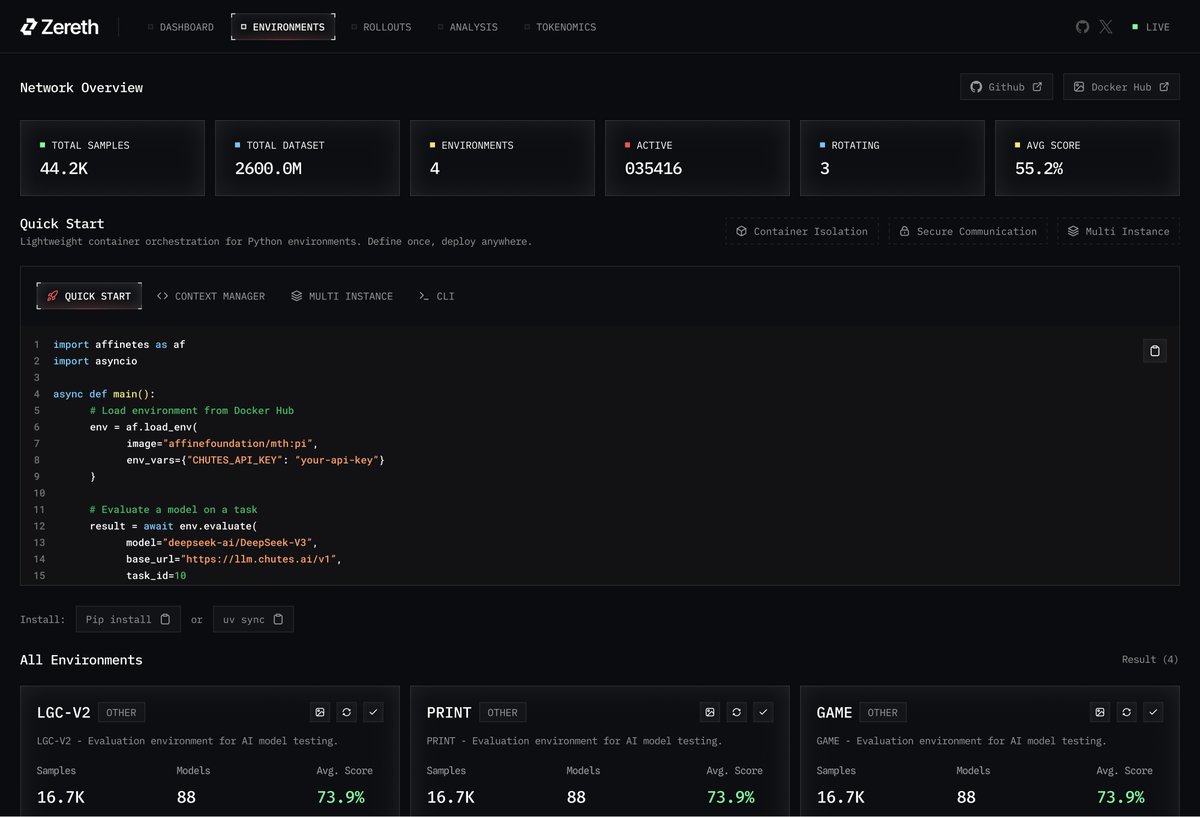Click the Rotating stat card

click(892, 158)
